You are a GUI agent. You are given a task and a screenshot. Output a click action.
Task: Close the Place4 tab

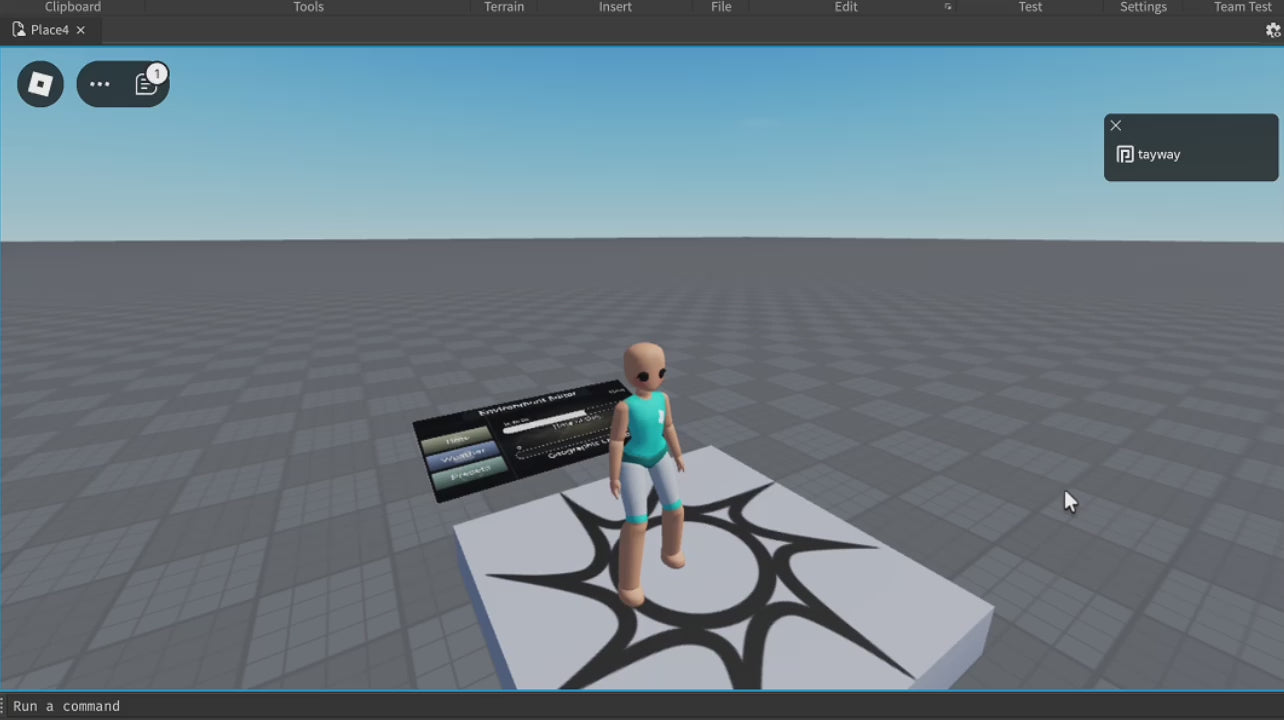pyautogui.click(x=81, y=30)
